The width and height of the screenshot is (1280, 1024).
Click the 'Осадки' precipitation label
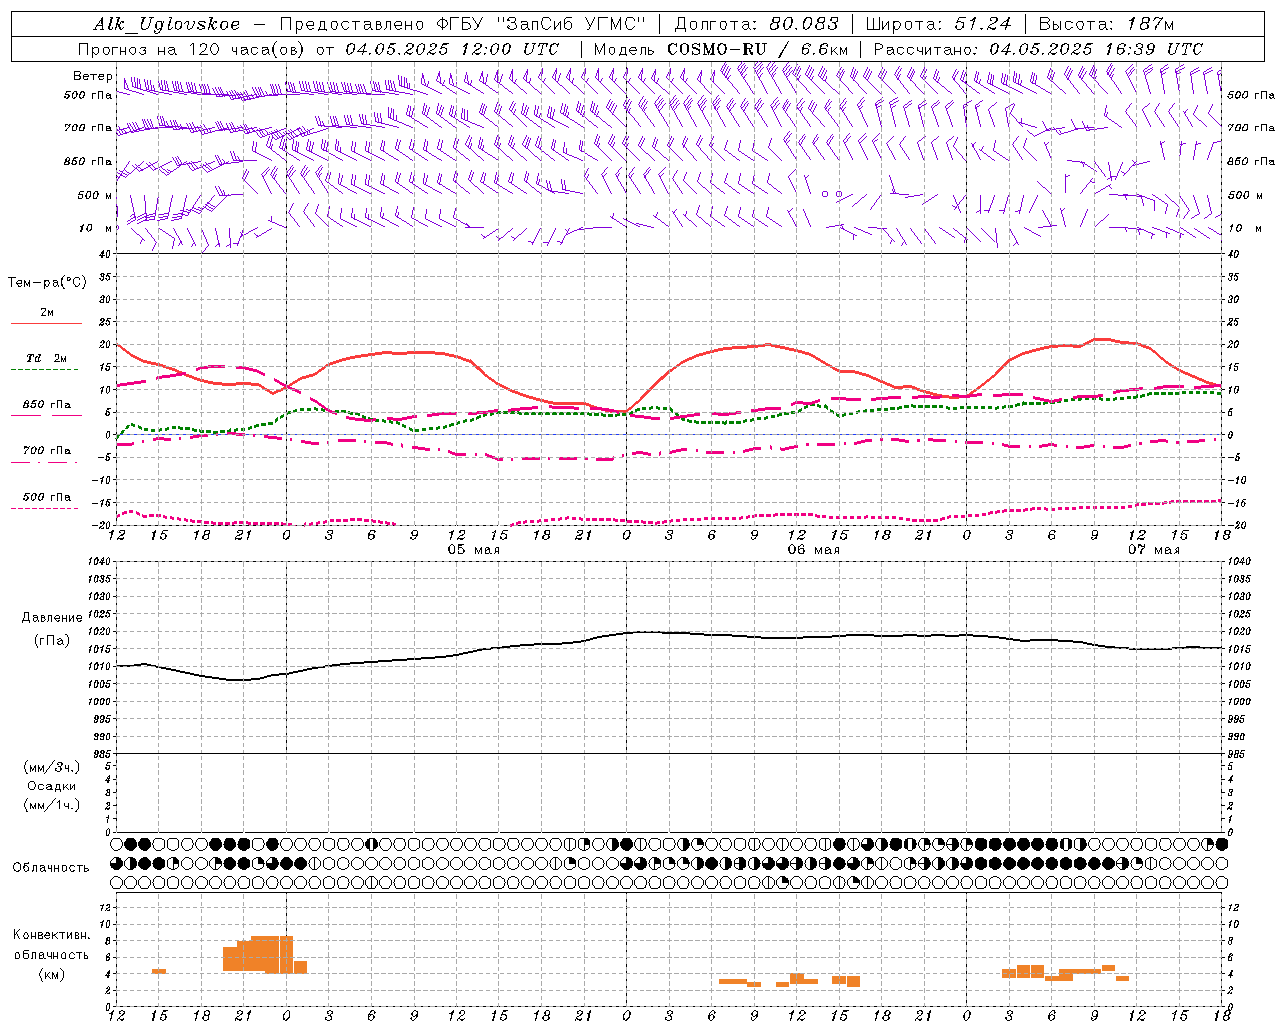(52, 786)
